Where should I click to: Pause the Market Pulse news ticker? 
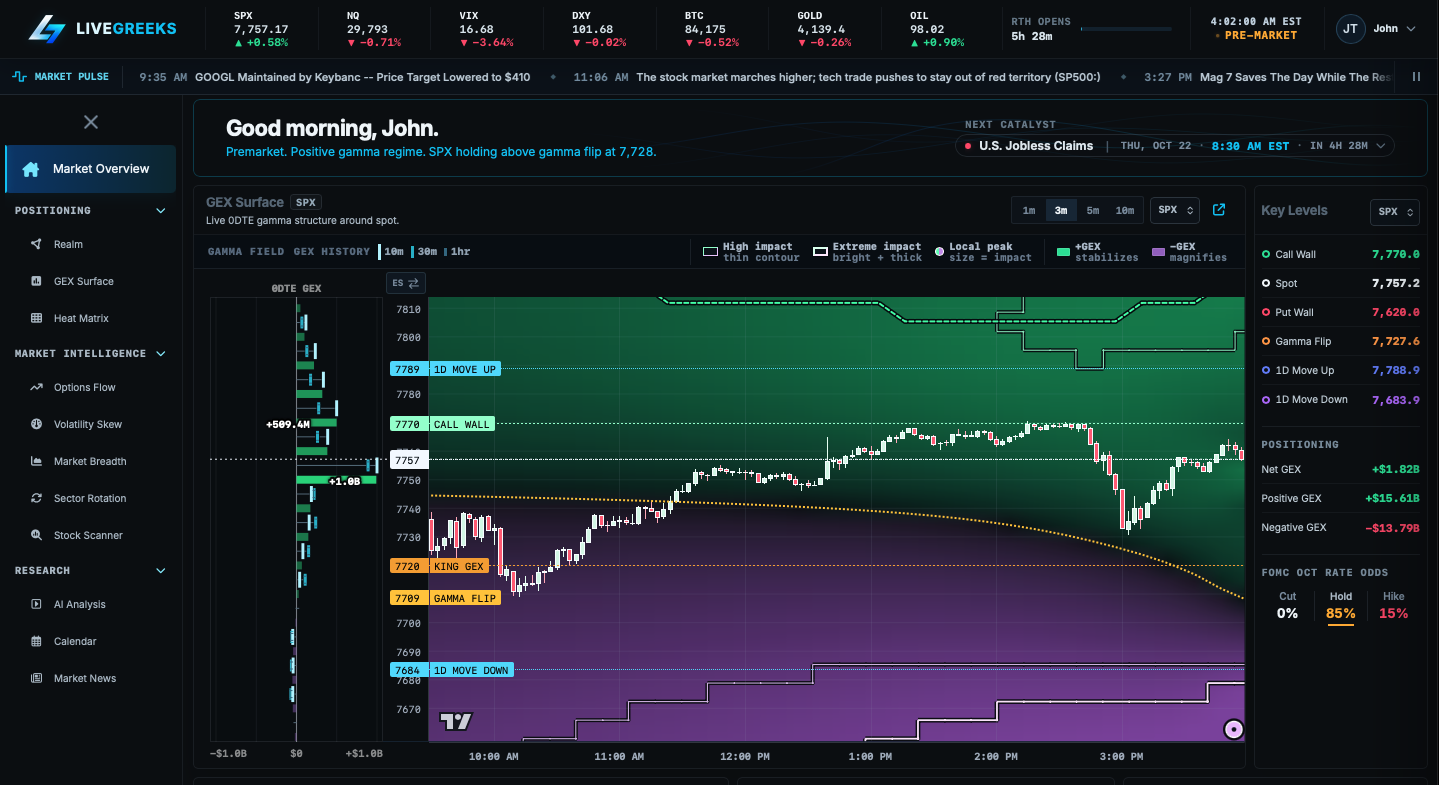click(x=1416, y=77)
